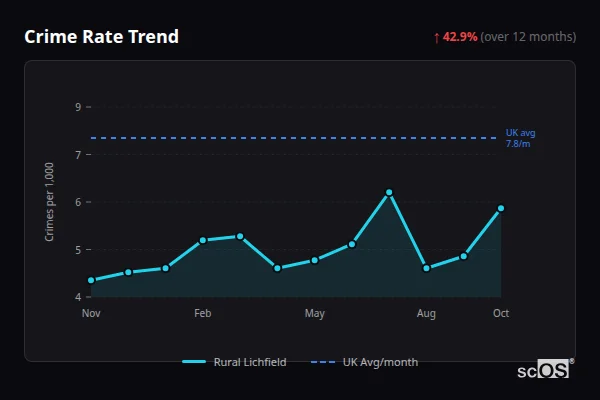The height and width of the screenshot is (400, 600).
Task: Click the Aug data point on the line
Action: point(426,268)
